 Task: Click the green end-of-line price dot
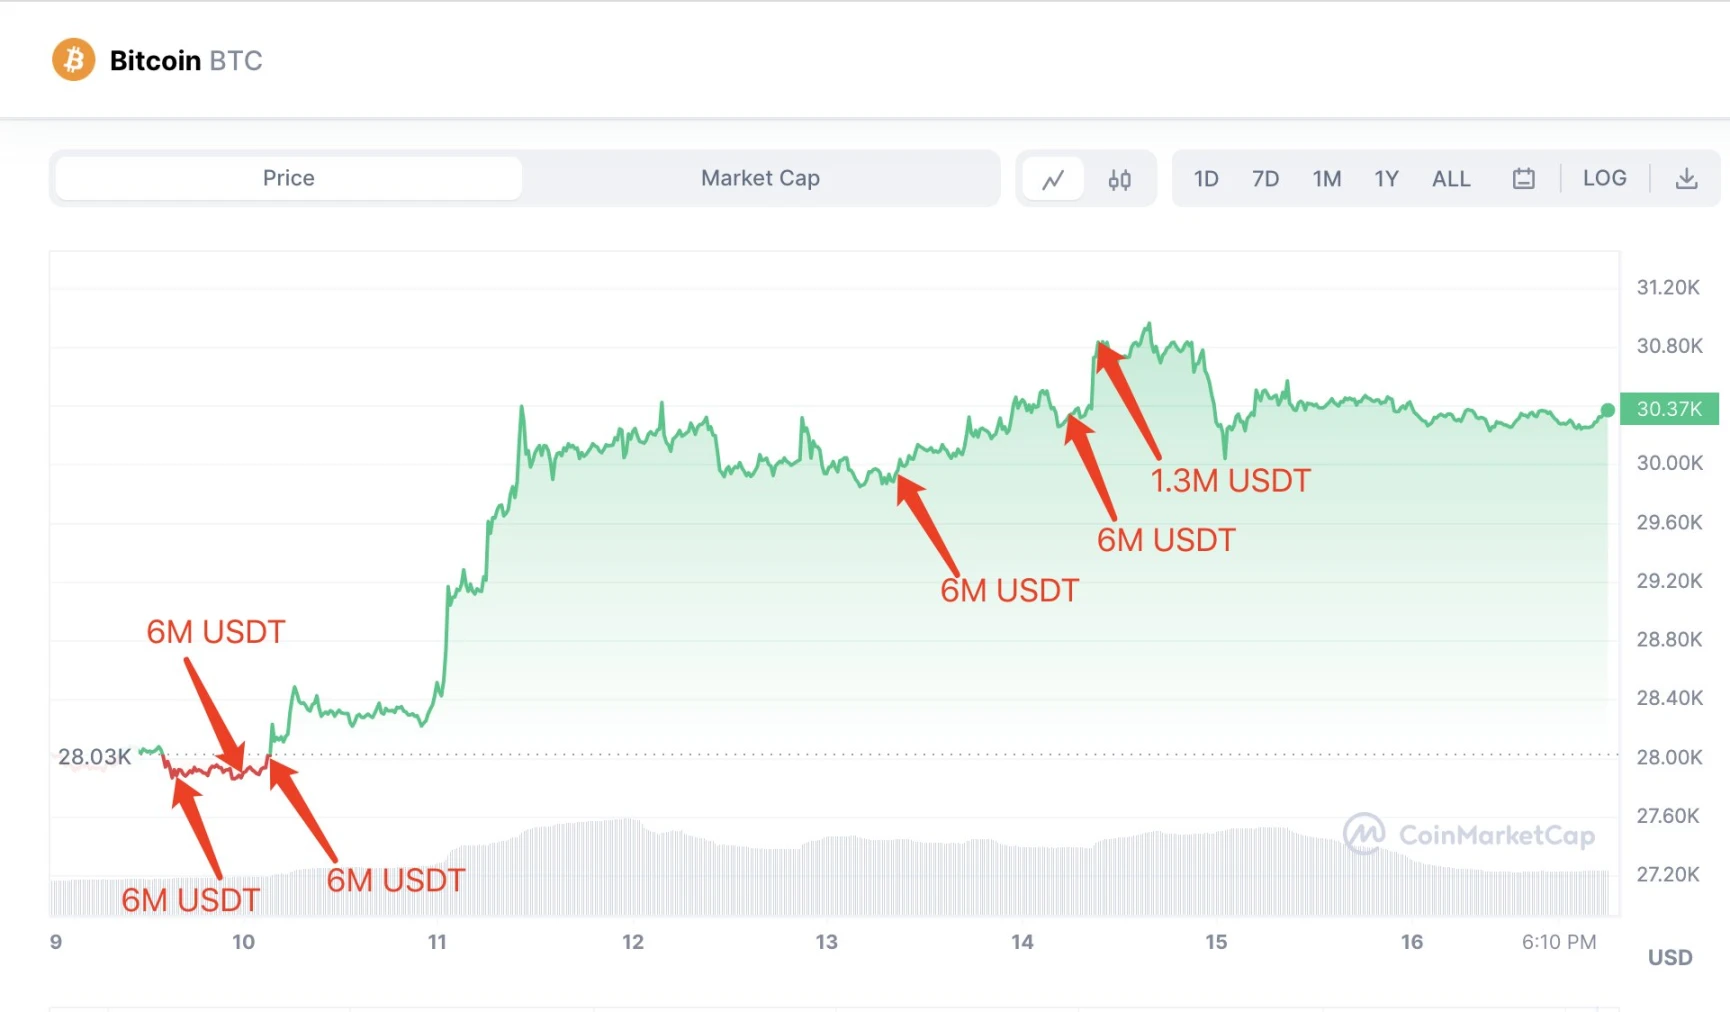tap(1607, 410)
